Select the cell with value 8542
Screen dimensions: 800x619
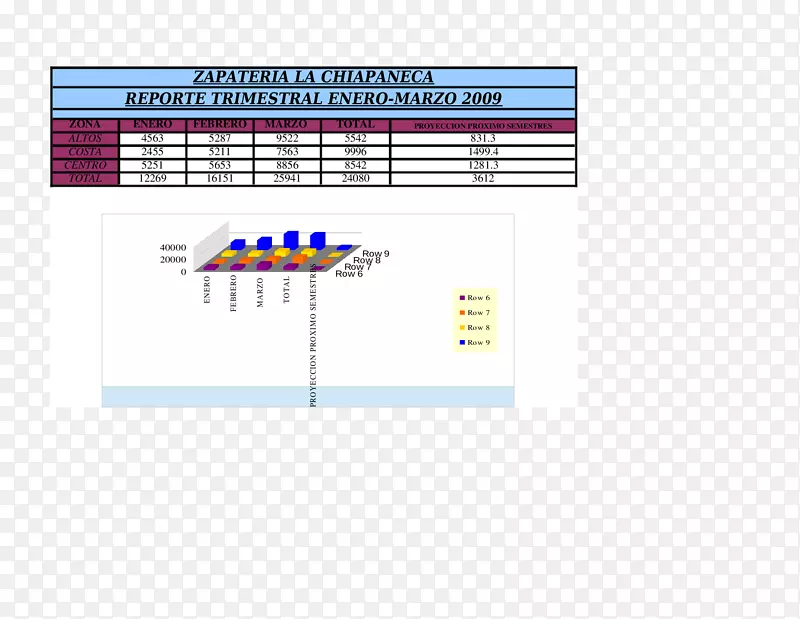pyautogui.click(x=355, y=165)
